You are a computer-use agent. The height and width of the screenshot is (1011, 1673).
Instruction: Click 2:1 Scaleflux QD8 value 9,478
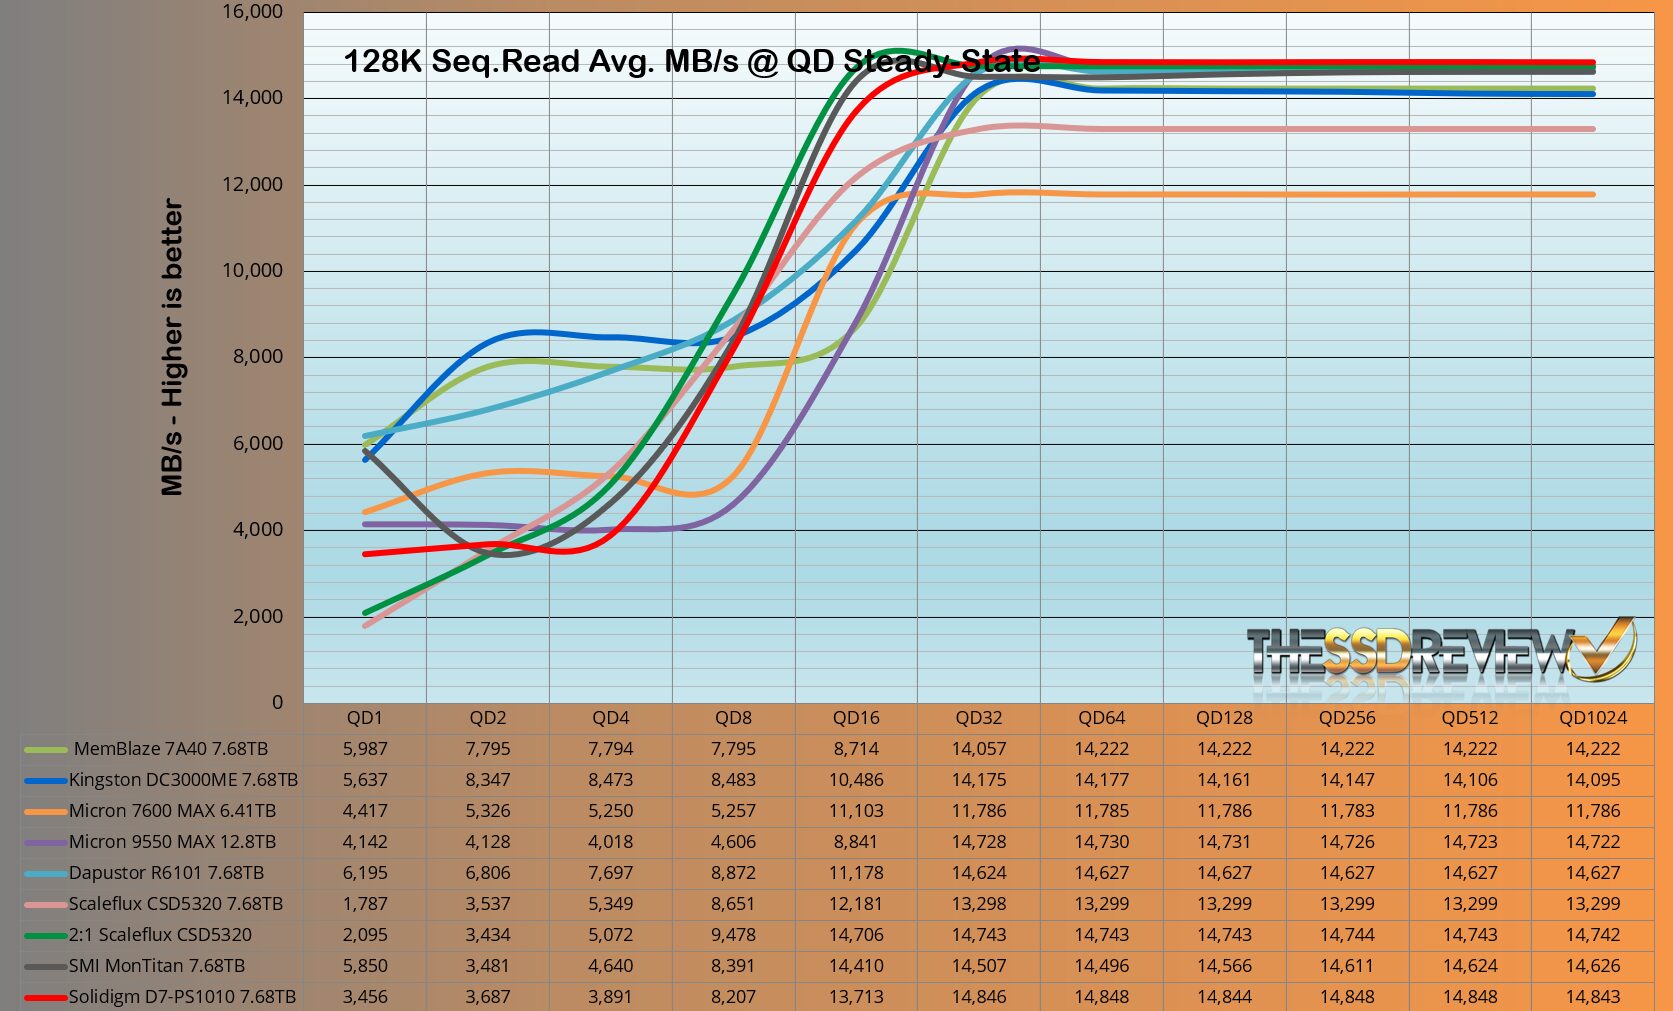(x=734, y=935)
